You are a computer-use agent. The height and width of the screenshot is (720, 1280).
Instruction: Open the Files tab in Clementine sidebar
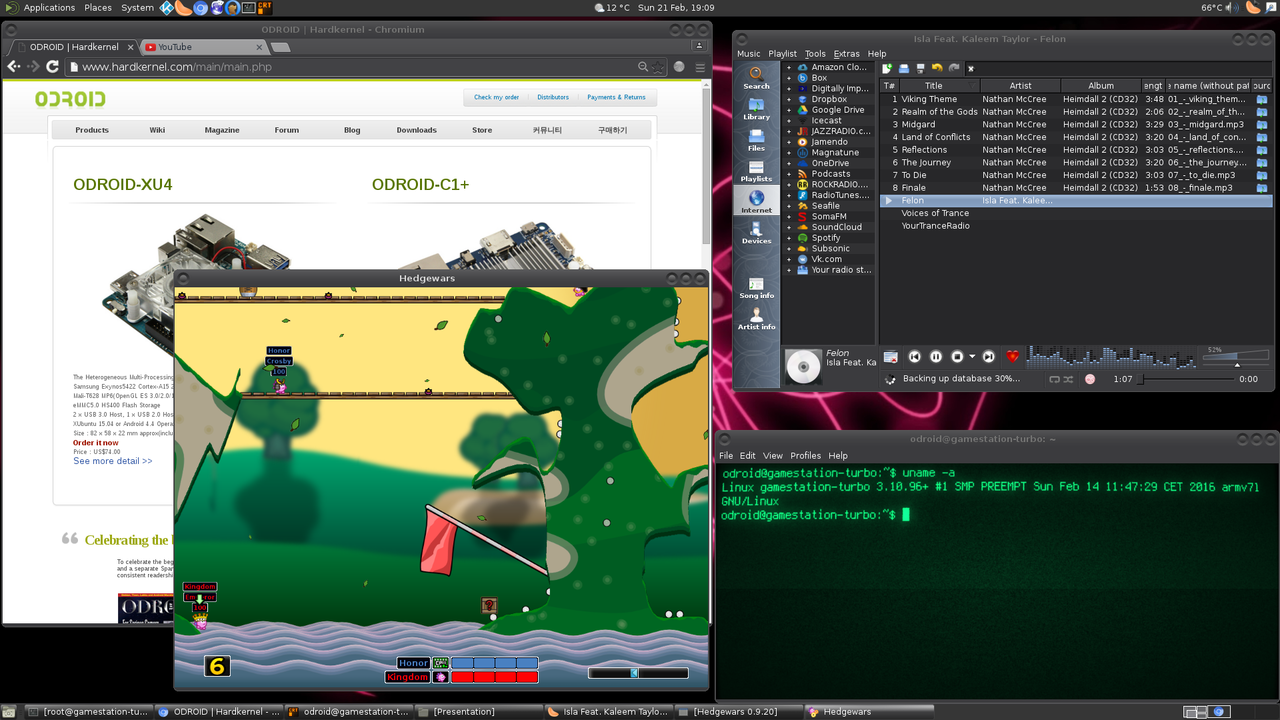(756, 140)
